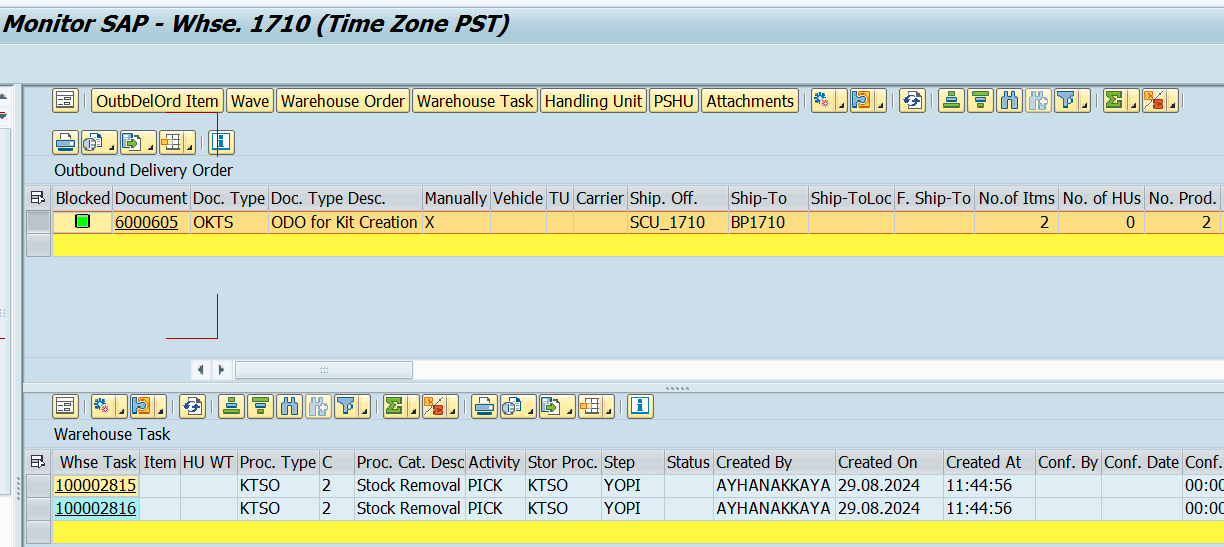Click the Created By column header
This screenshot has width=1224, height=547.
point(774,462)
